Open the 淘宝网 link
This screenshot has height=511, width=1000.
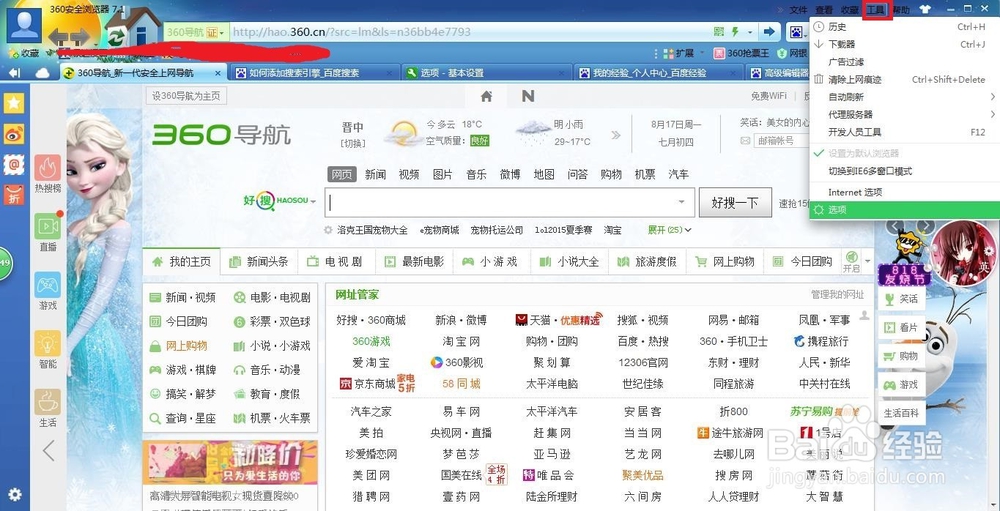click(461, 341)
